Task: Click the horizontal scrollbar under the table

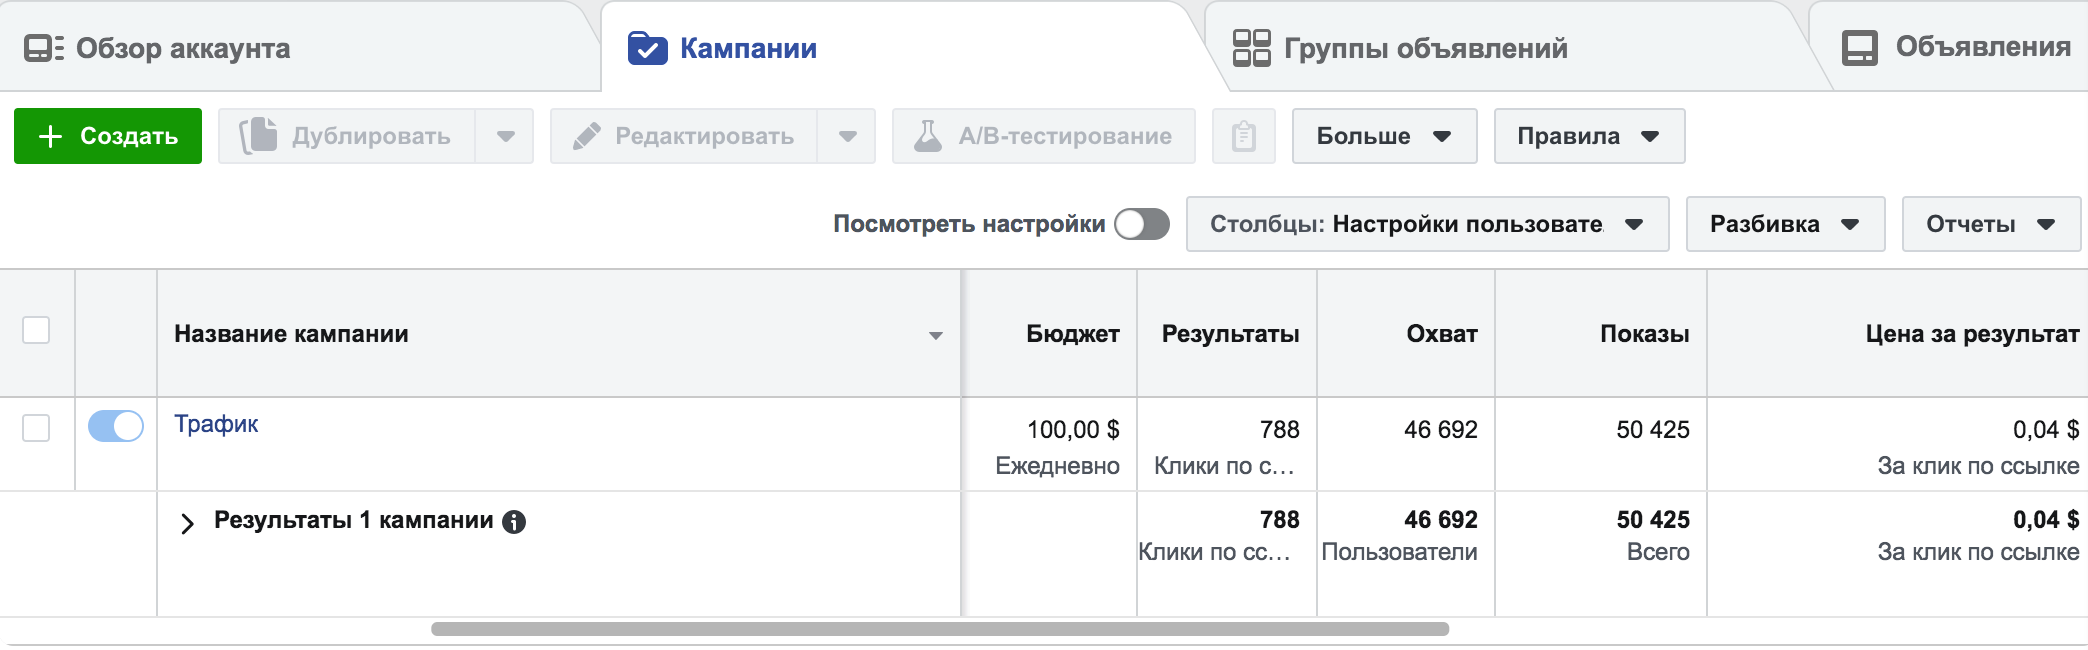Action: (x=940, y=629)
